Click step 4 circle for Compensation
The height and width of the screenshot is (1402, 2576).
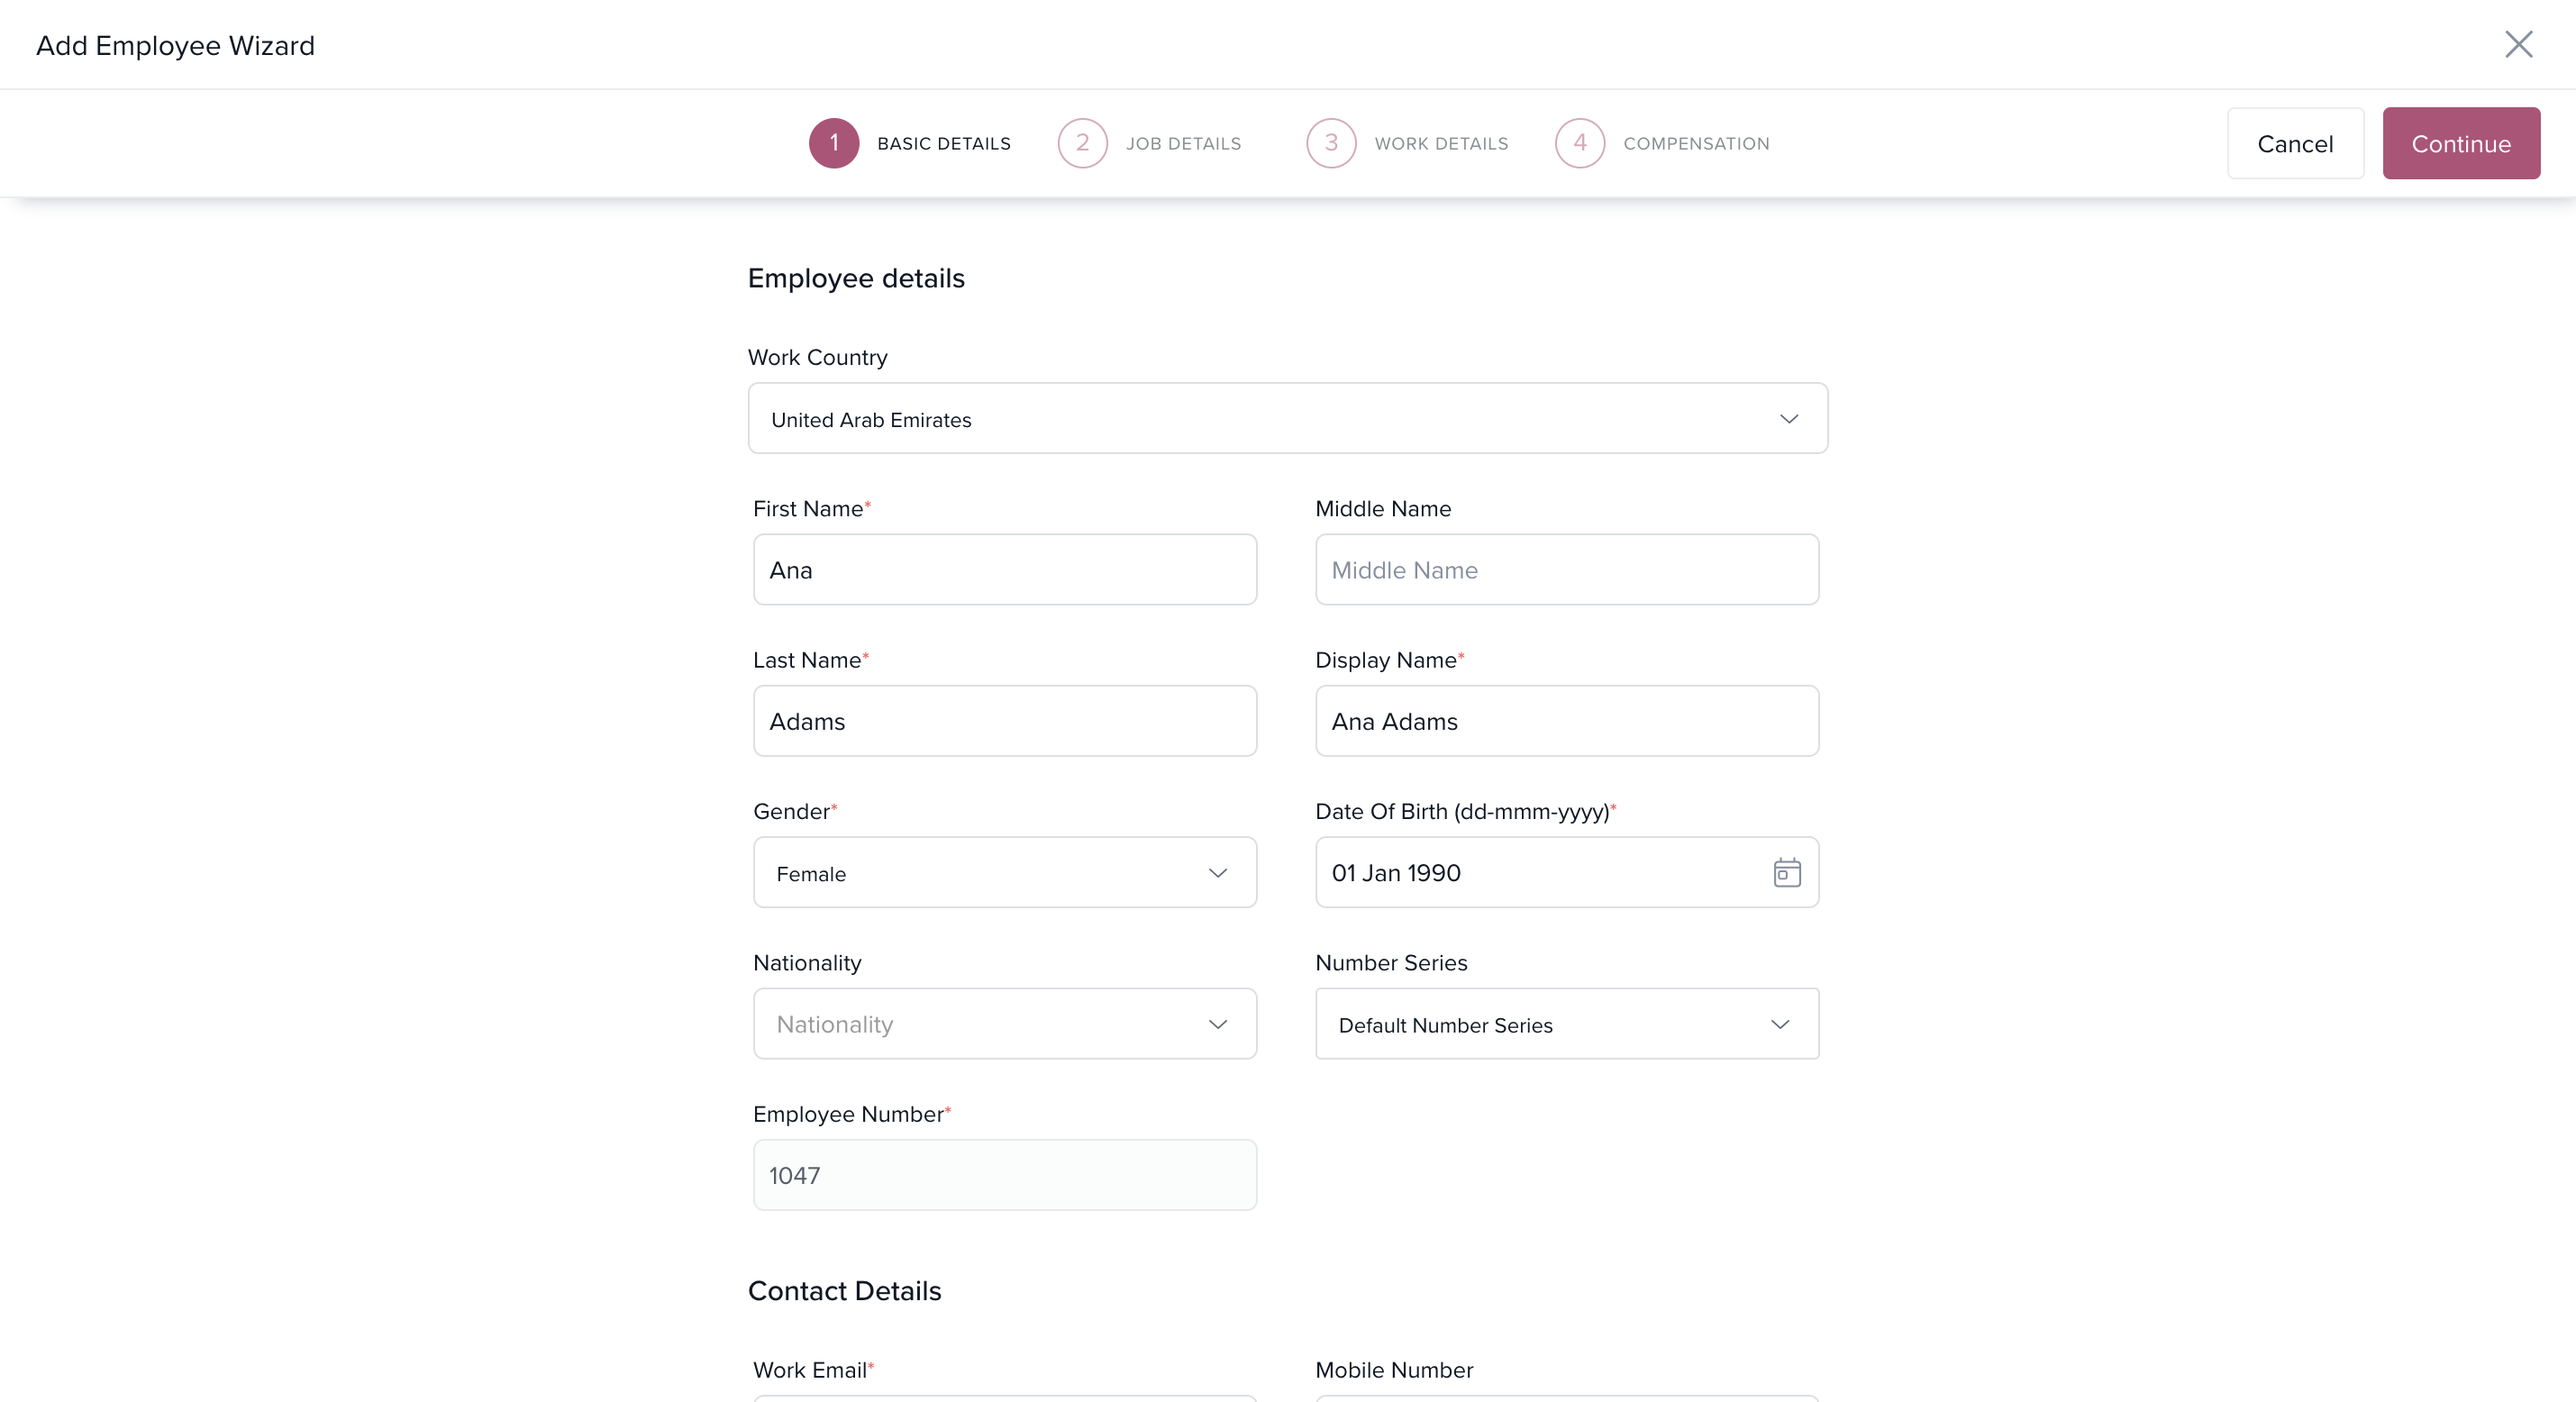coord(1579,143)
